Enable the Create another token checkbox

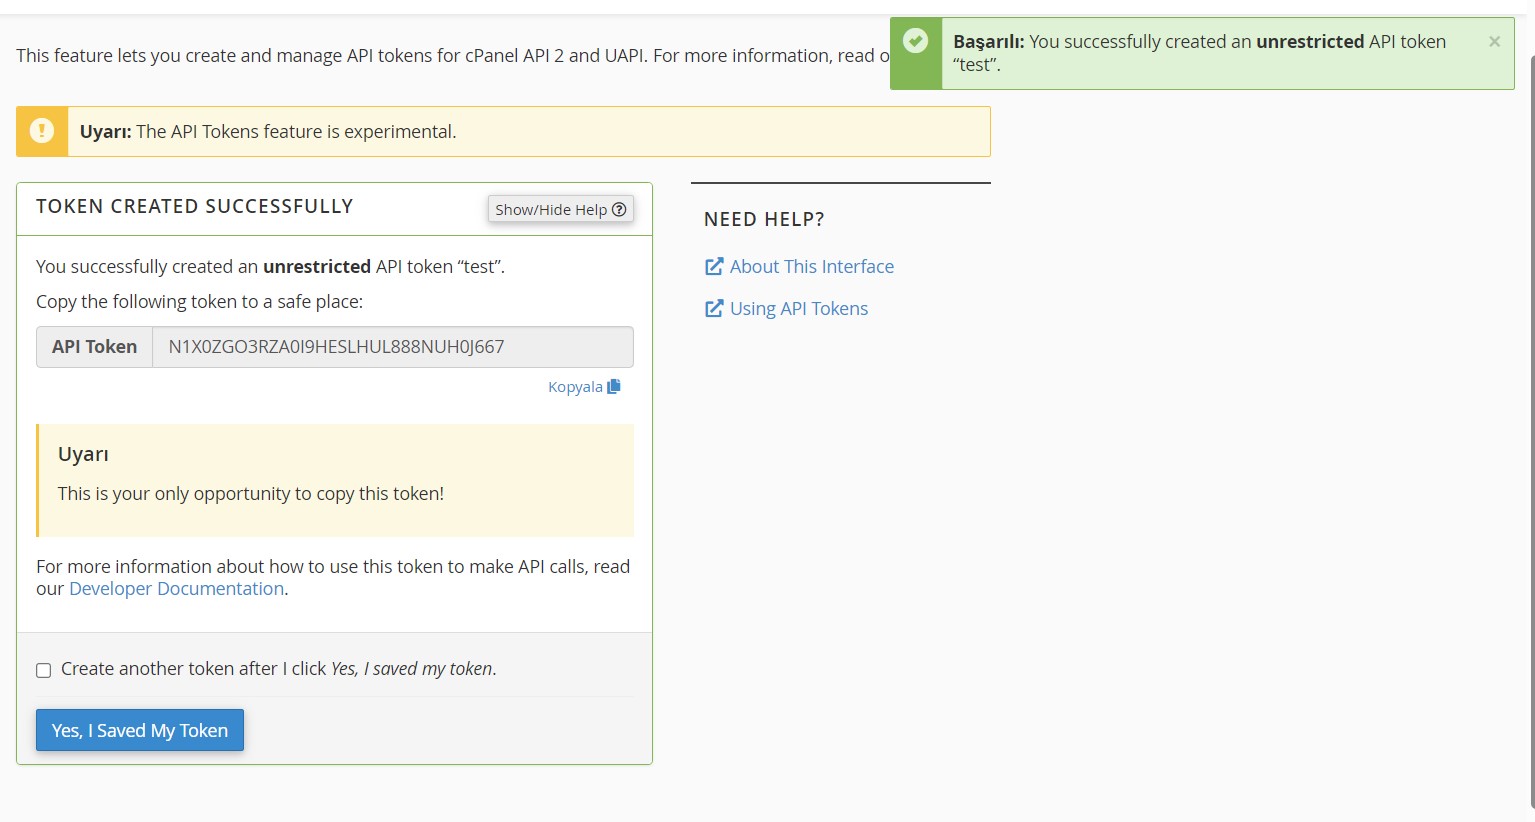44,670
